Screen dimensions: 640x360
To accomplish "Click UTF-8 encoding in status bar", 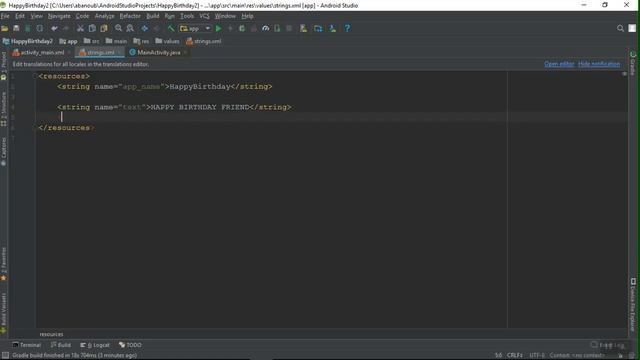I will 537,356.
